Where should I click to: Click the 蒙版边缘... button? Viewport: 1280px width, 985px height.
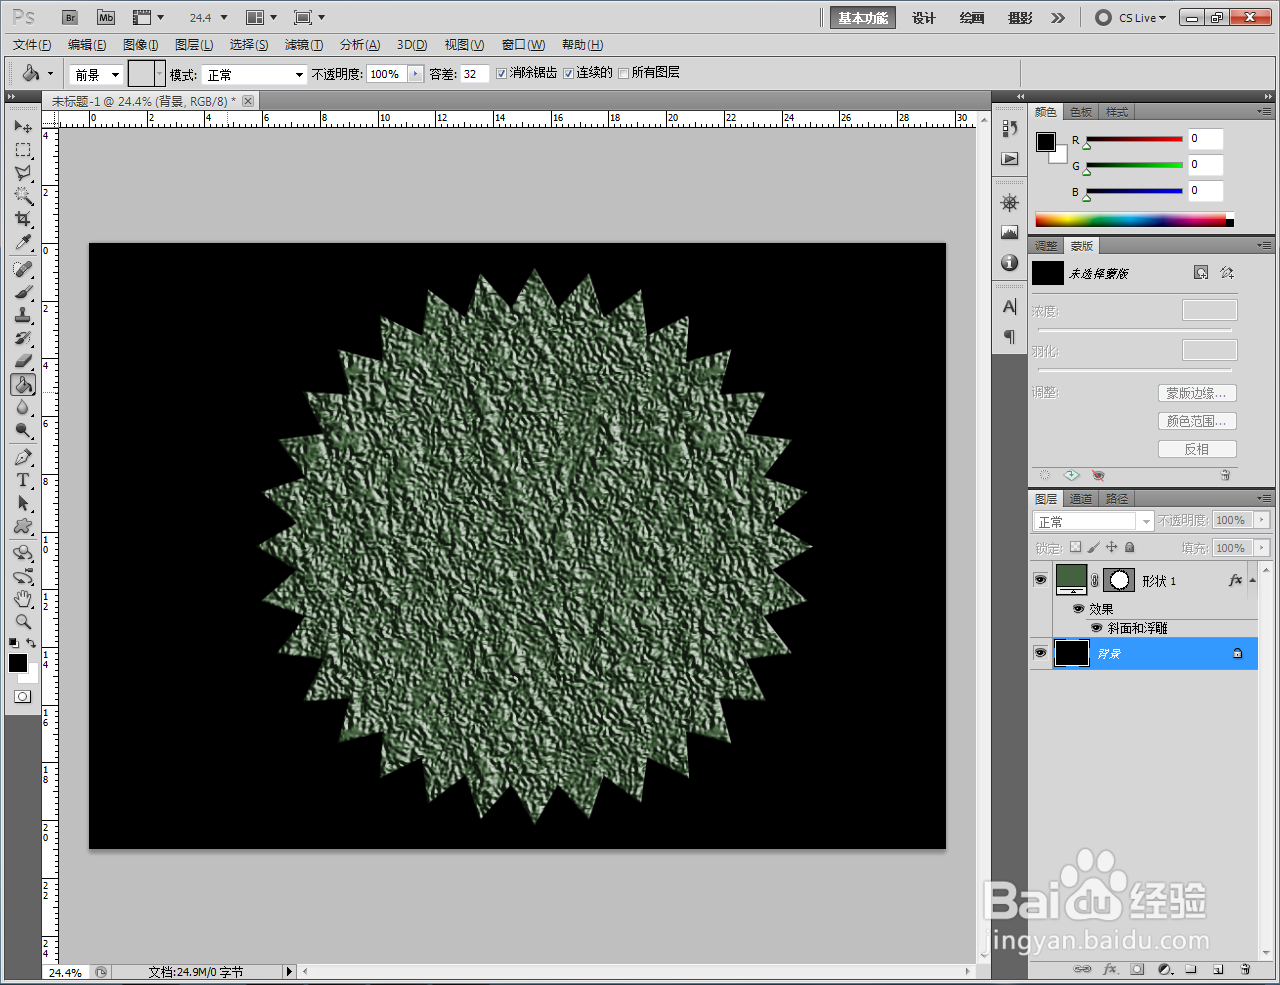(1197, 393)
